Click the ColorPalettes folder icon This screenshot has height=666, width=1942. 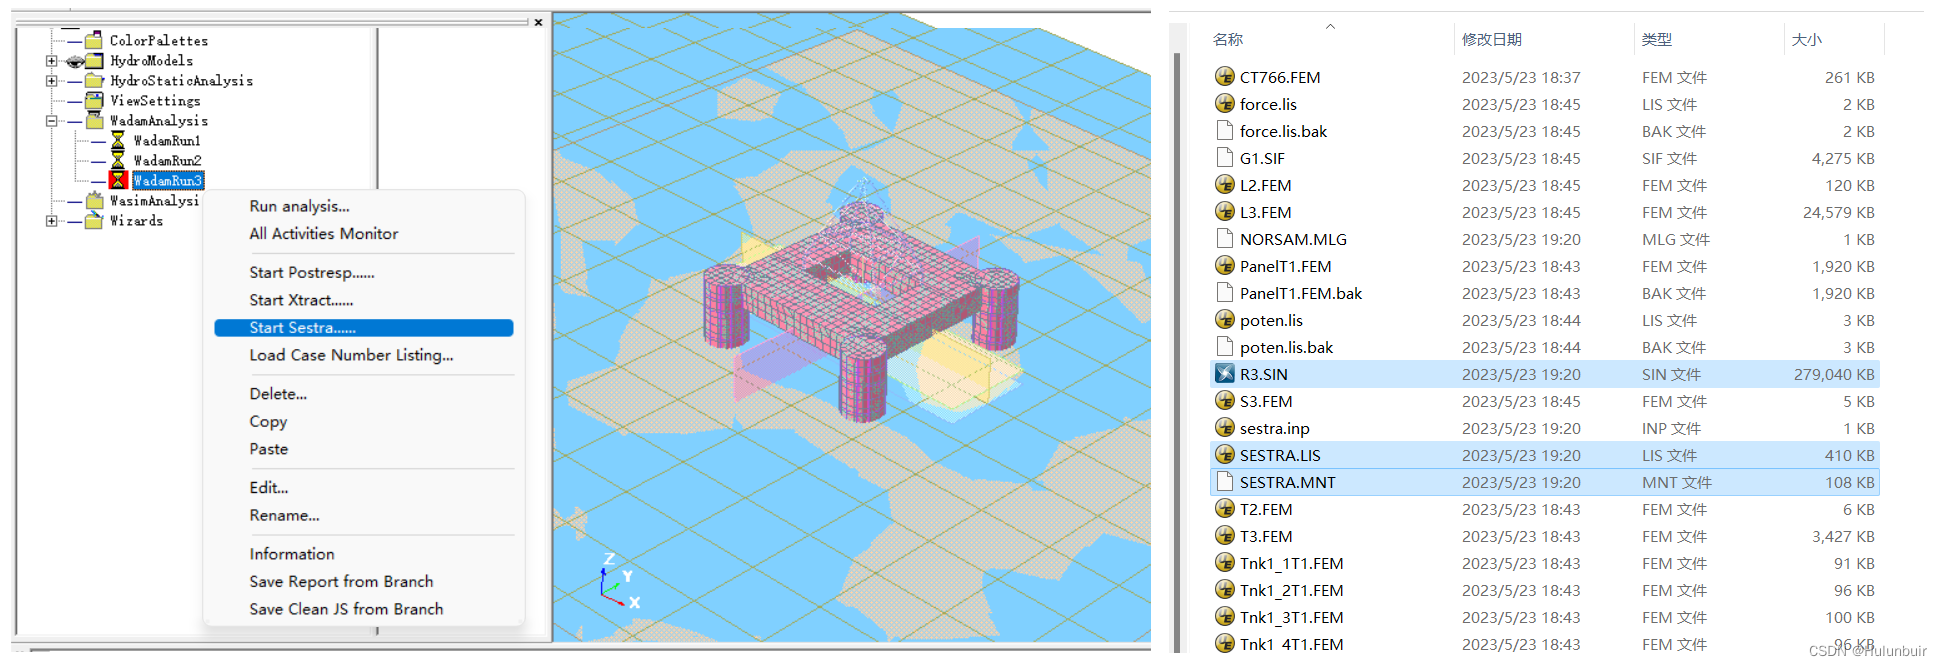[94, 41]
